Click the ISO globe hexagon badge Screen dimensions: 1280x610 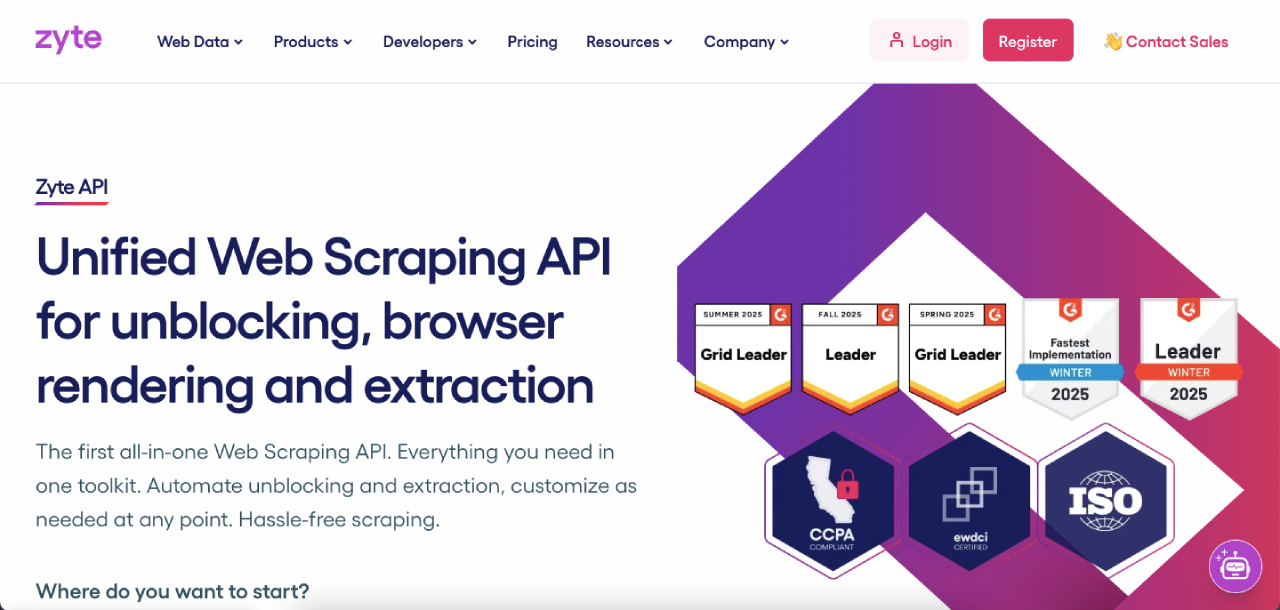pyautogui.click(x=1104, y=499)
